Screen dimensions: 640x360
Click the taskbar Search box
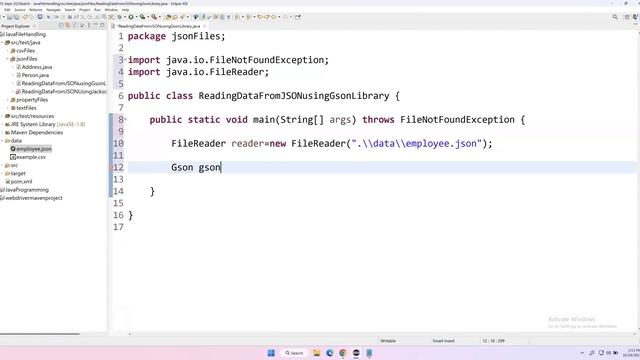coord(294,353)
